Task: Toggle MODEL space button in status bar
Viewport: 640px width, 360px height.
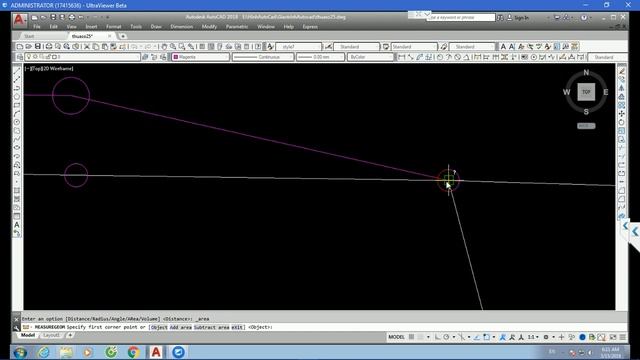Action: 396,337
